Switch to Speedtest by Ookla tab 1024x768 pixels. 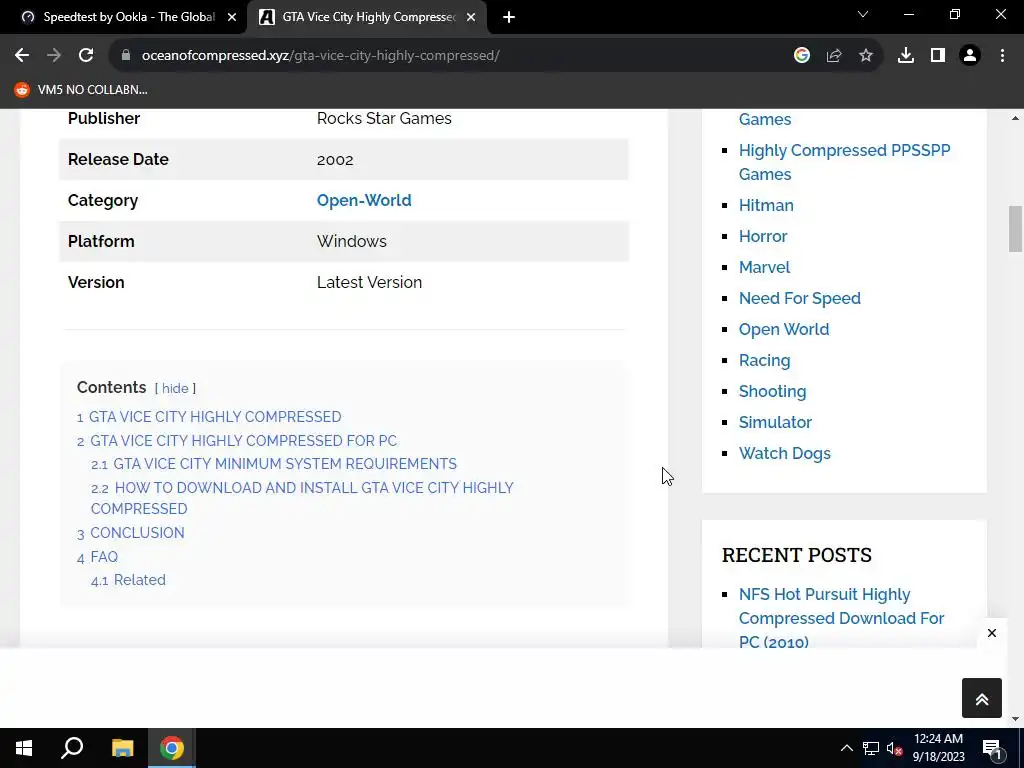pyautogui.click(x=124, y=18)
